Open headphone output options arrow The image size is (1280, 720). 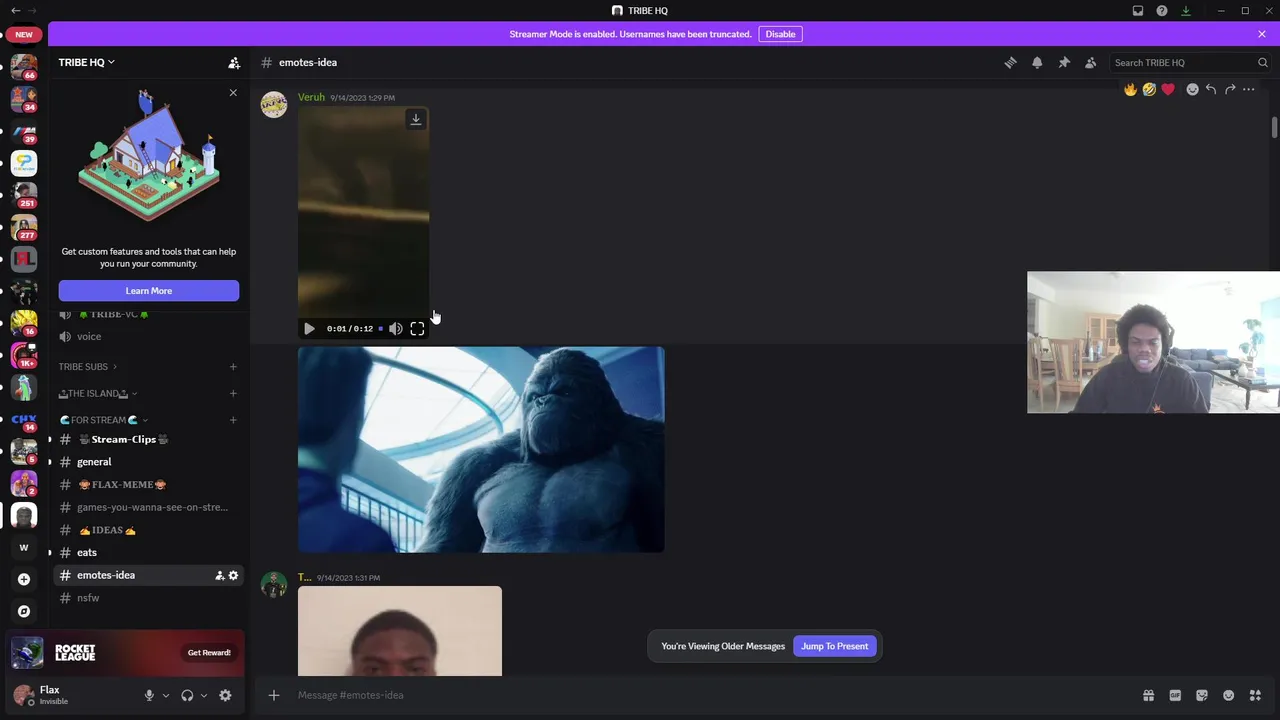click(204, 695)
